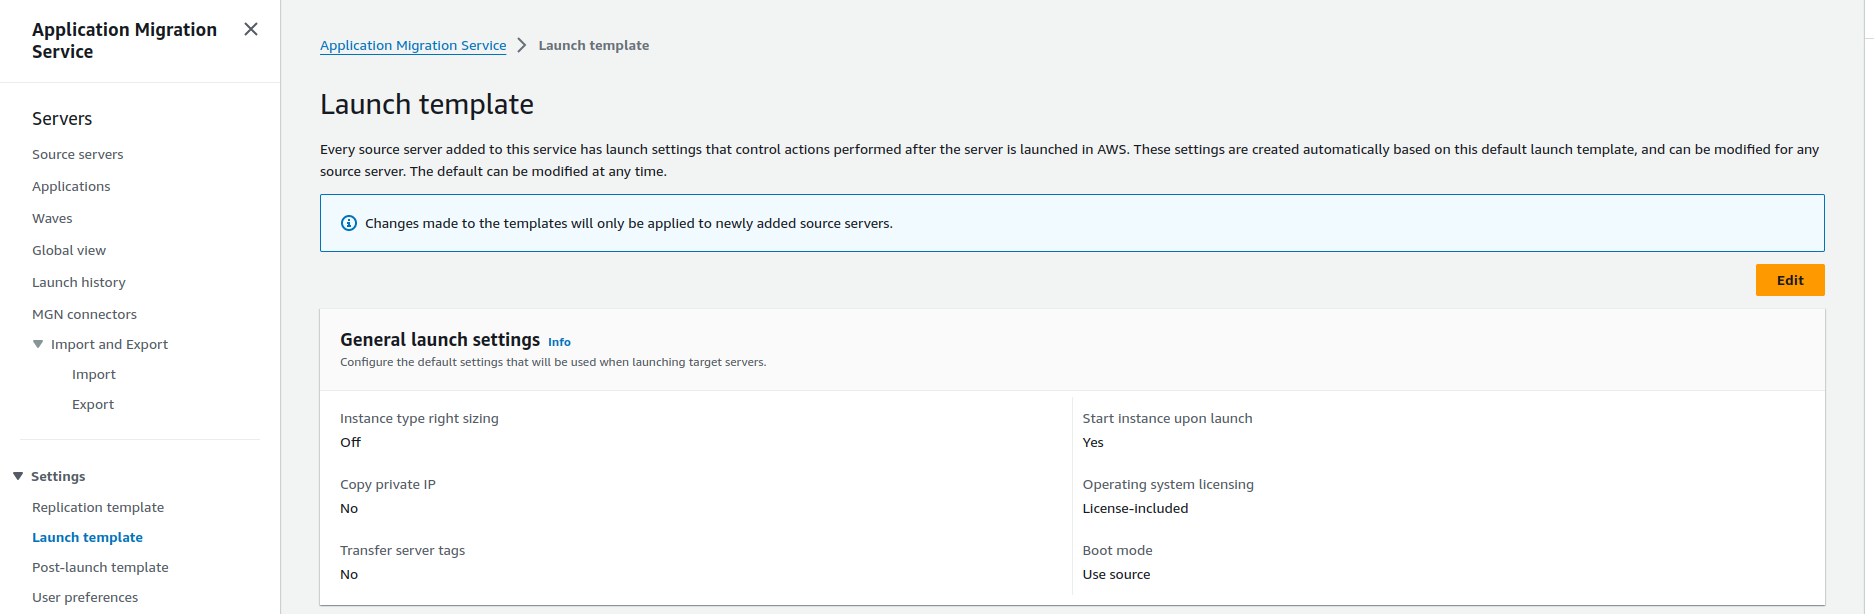Close the Application Migration Service navigation panel
This screenshot has height=614, width=1874.
tap(251, 29)
